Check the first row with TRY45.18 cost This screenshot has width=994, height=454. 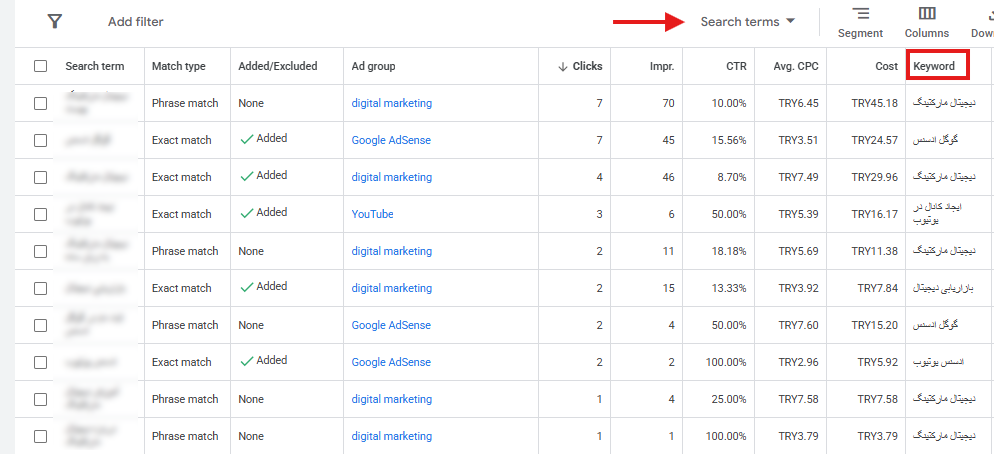(41, 103)
